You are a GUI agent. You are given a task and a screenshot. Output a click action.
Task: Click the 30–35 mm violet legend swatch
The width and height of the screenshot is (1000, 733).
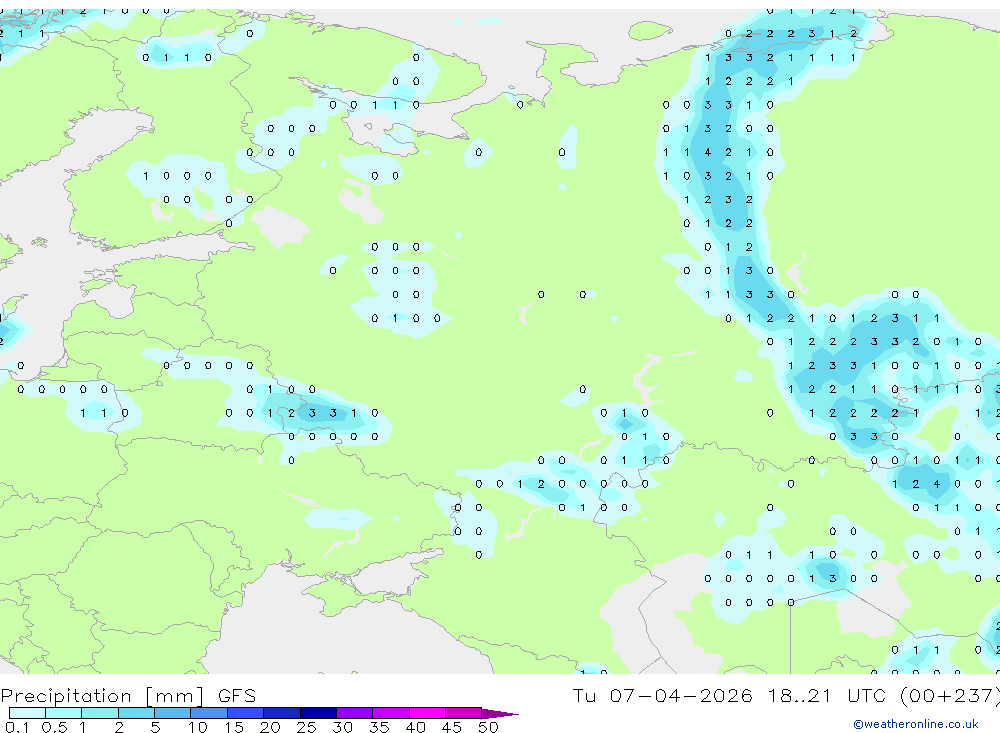354,713
